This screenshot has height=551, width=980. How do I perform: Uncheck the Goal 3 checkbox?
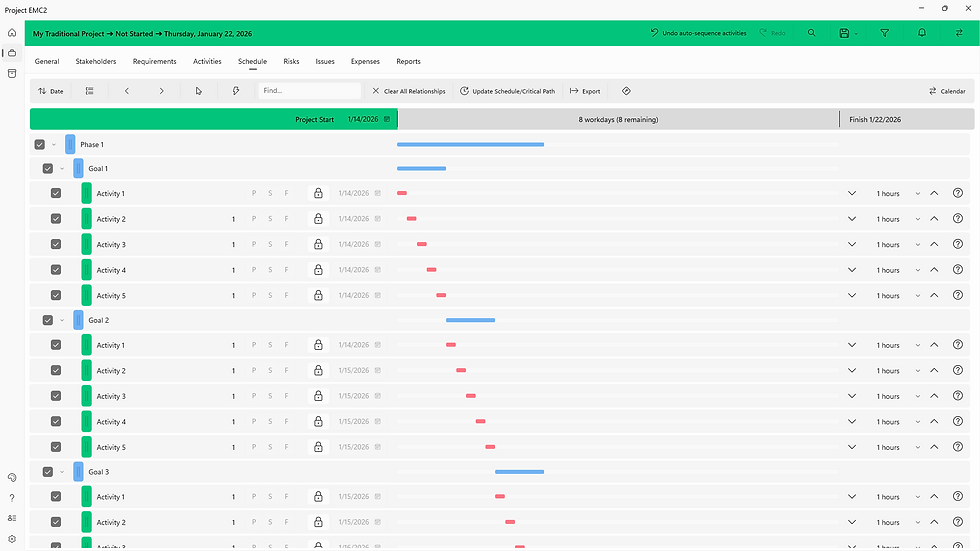click(x=48, y=472)
